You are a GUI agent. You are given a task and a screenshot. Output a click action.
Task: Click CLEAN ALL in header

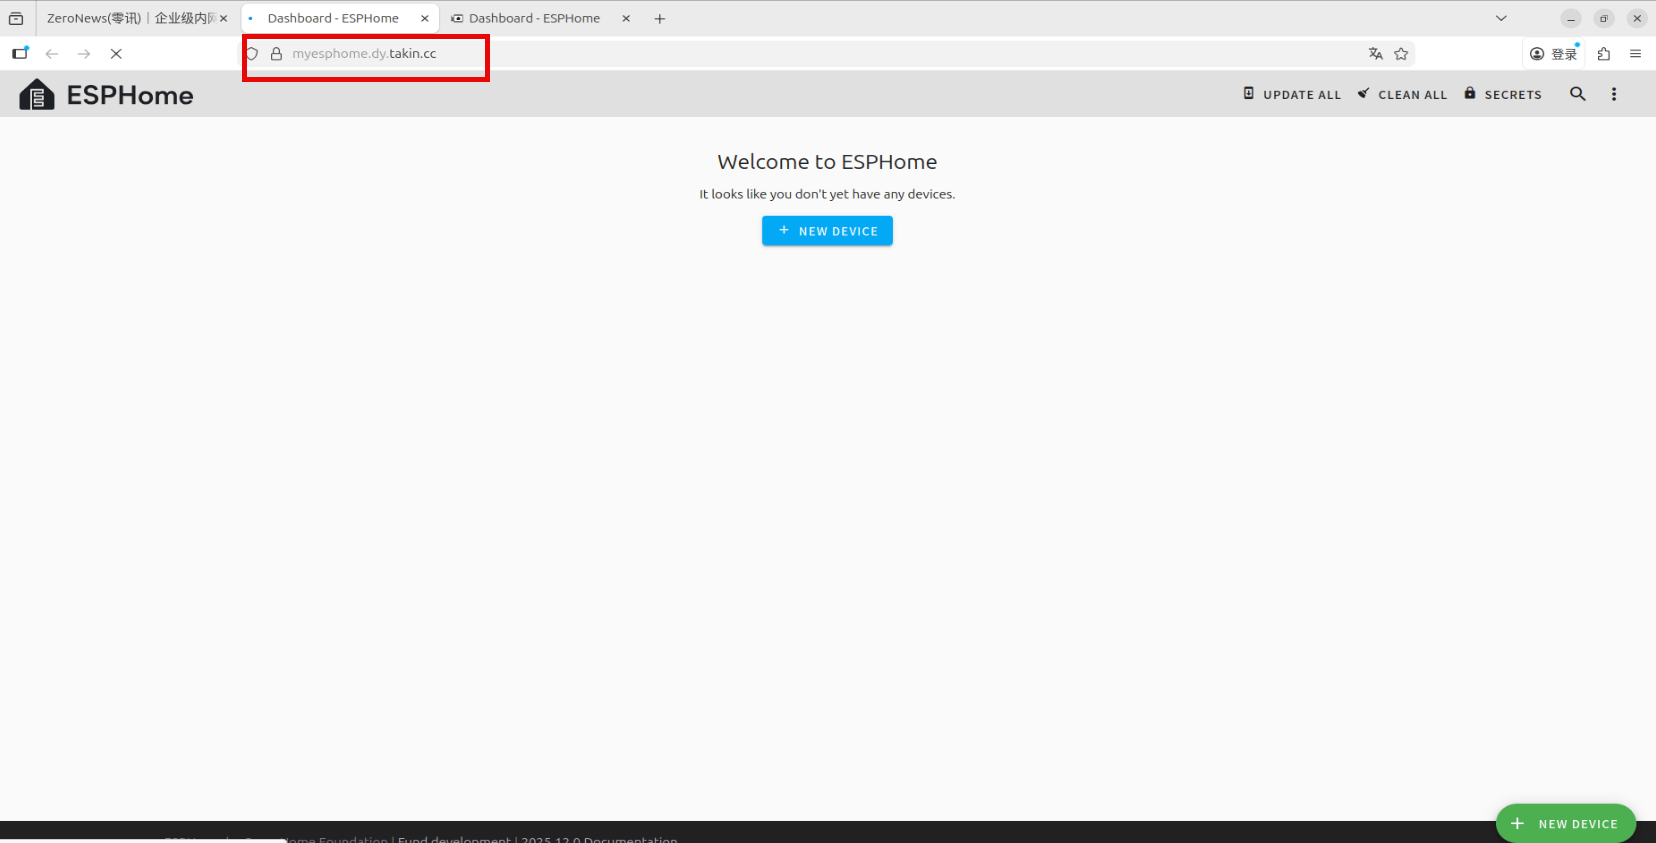pyautogui.click(x=1402, y=94)
